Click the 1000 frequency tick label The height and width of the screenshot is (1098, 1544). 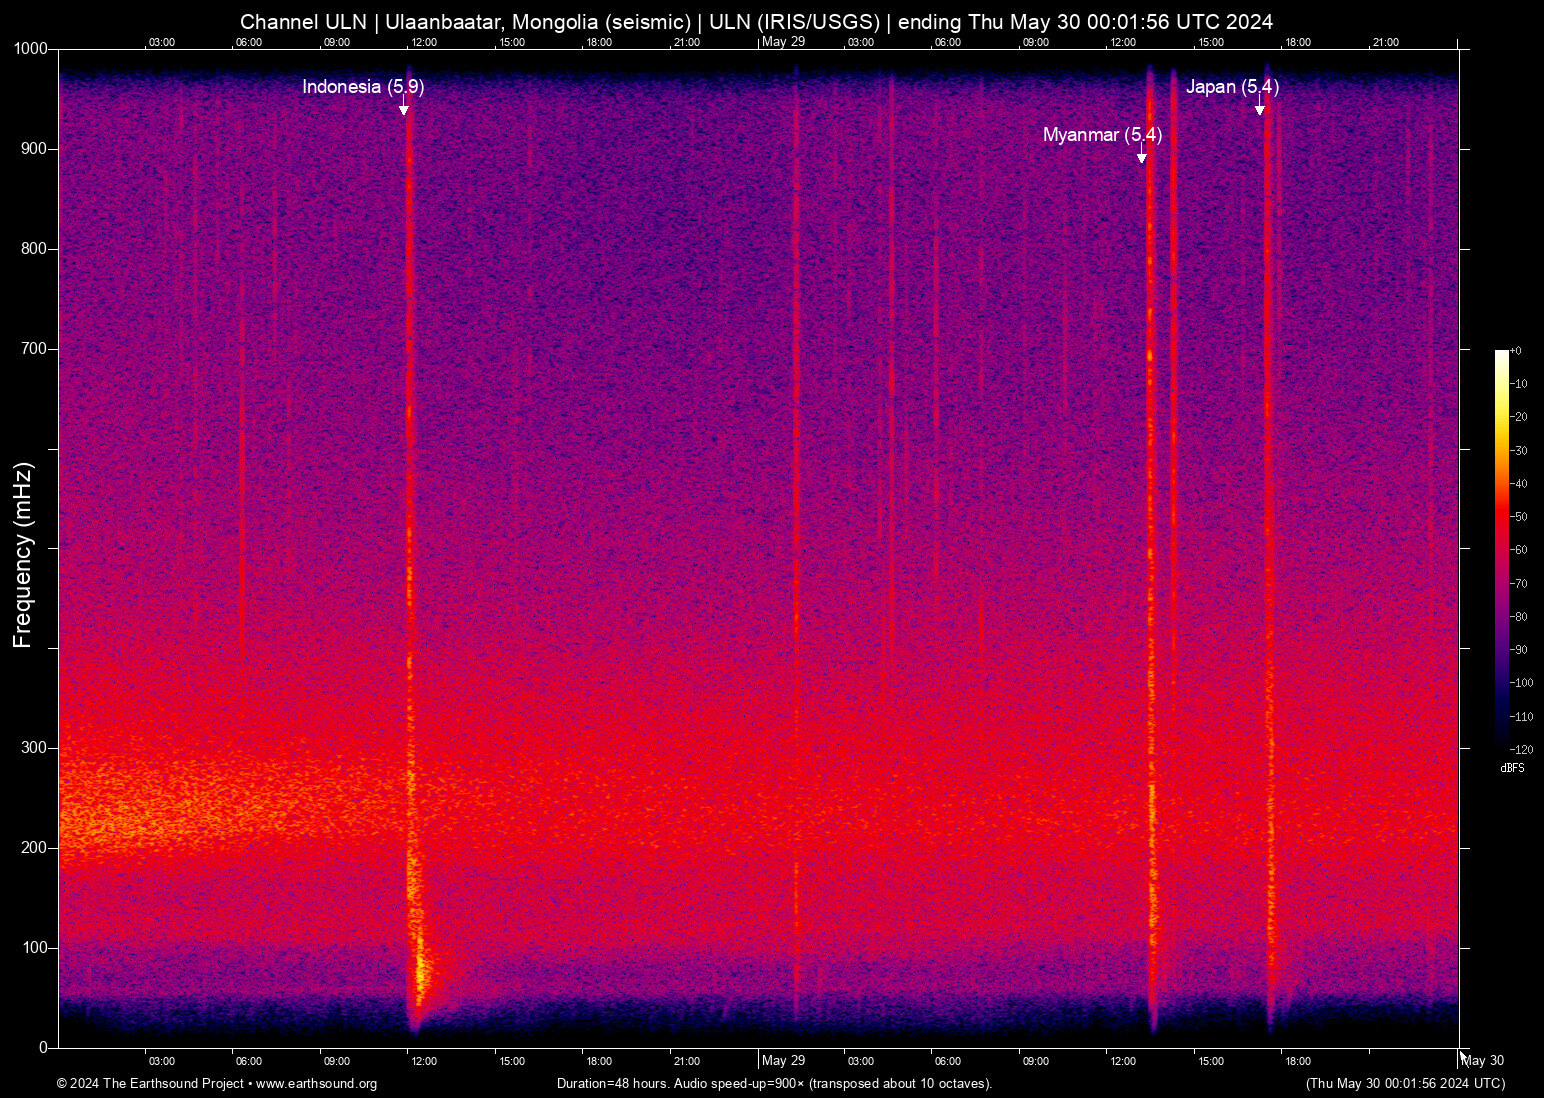point(31,49)
